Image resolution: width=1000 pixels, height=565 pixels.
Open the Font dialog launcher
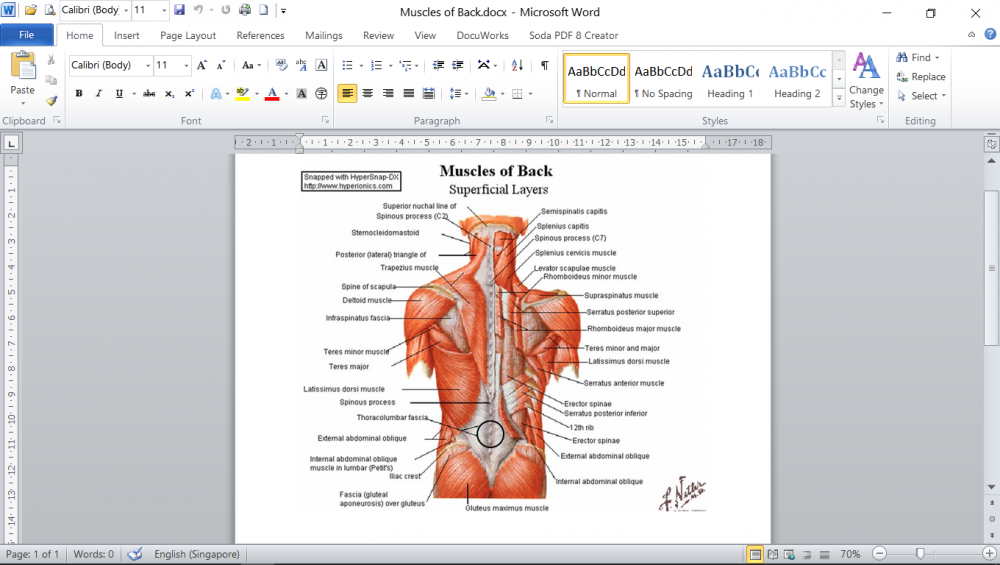tap(325, 120)
